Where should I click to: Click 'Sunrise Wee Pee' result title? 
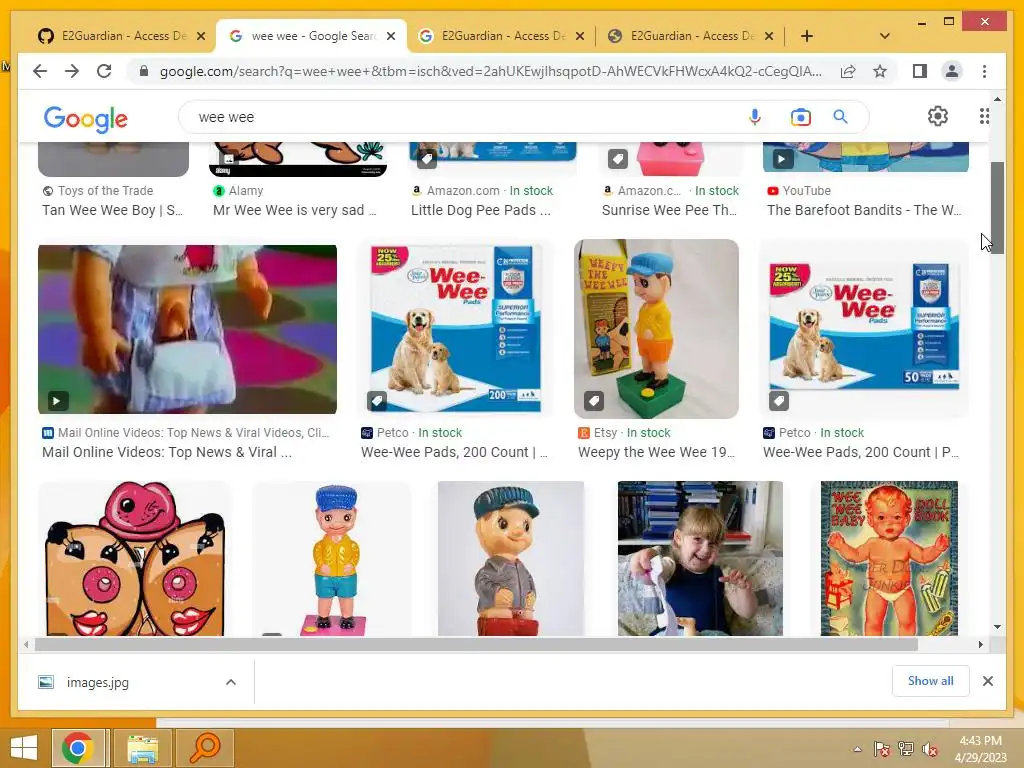pyautogui.click(x=669, y=210)
